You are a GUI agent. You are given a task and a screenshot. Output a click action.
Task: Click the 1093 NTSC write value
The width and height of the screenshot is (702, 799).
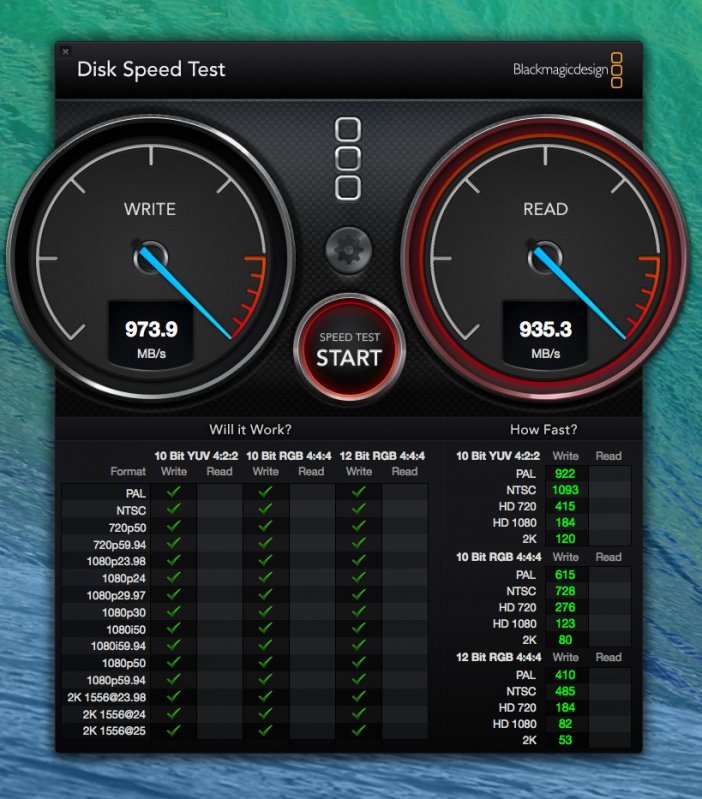[x=565, y=490]
